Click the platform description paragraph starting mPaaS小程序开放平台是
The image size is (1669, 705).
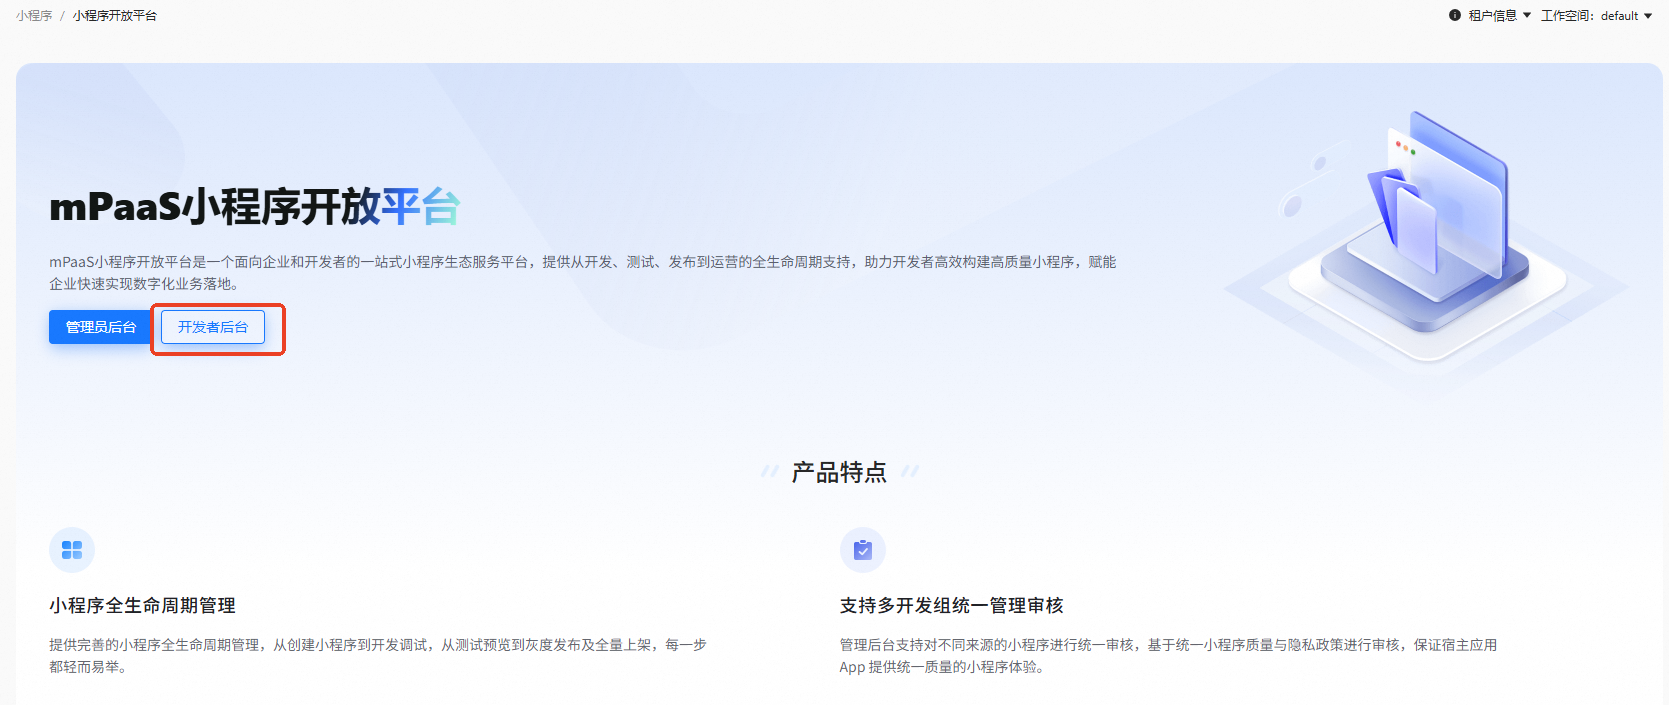[583, 273]
